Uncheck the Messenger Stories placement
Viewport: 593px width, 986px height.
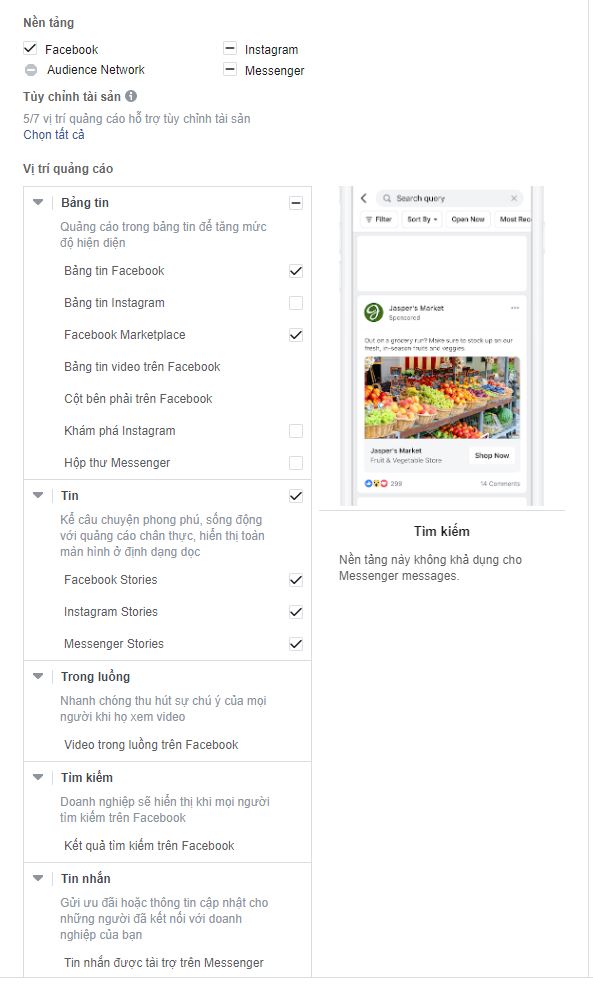pyautogui.click(x=296, y=644)
